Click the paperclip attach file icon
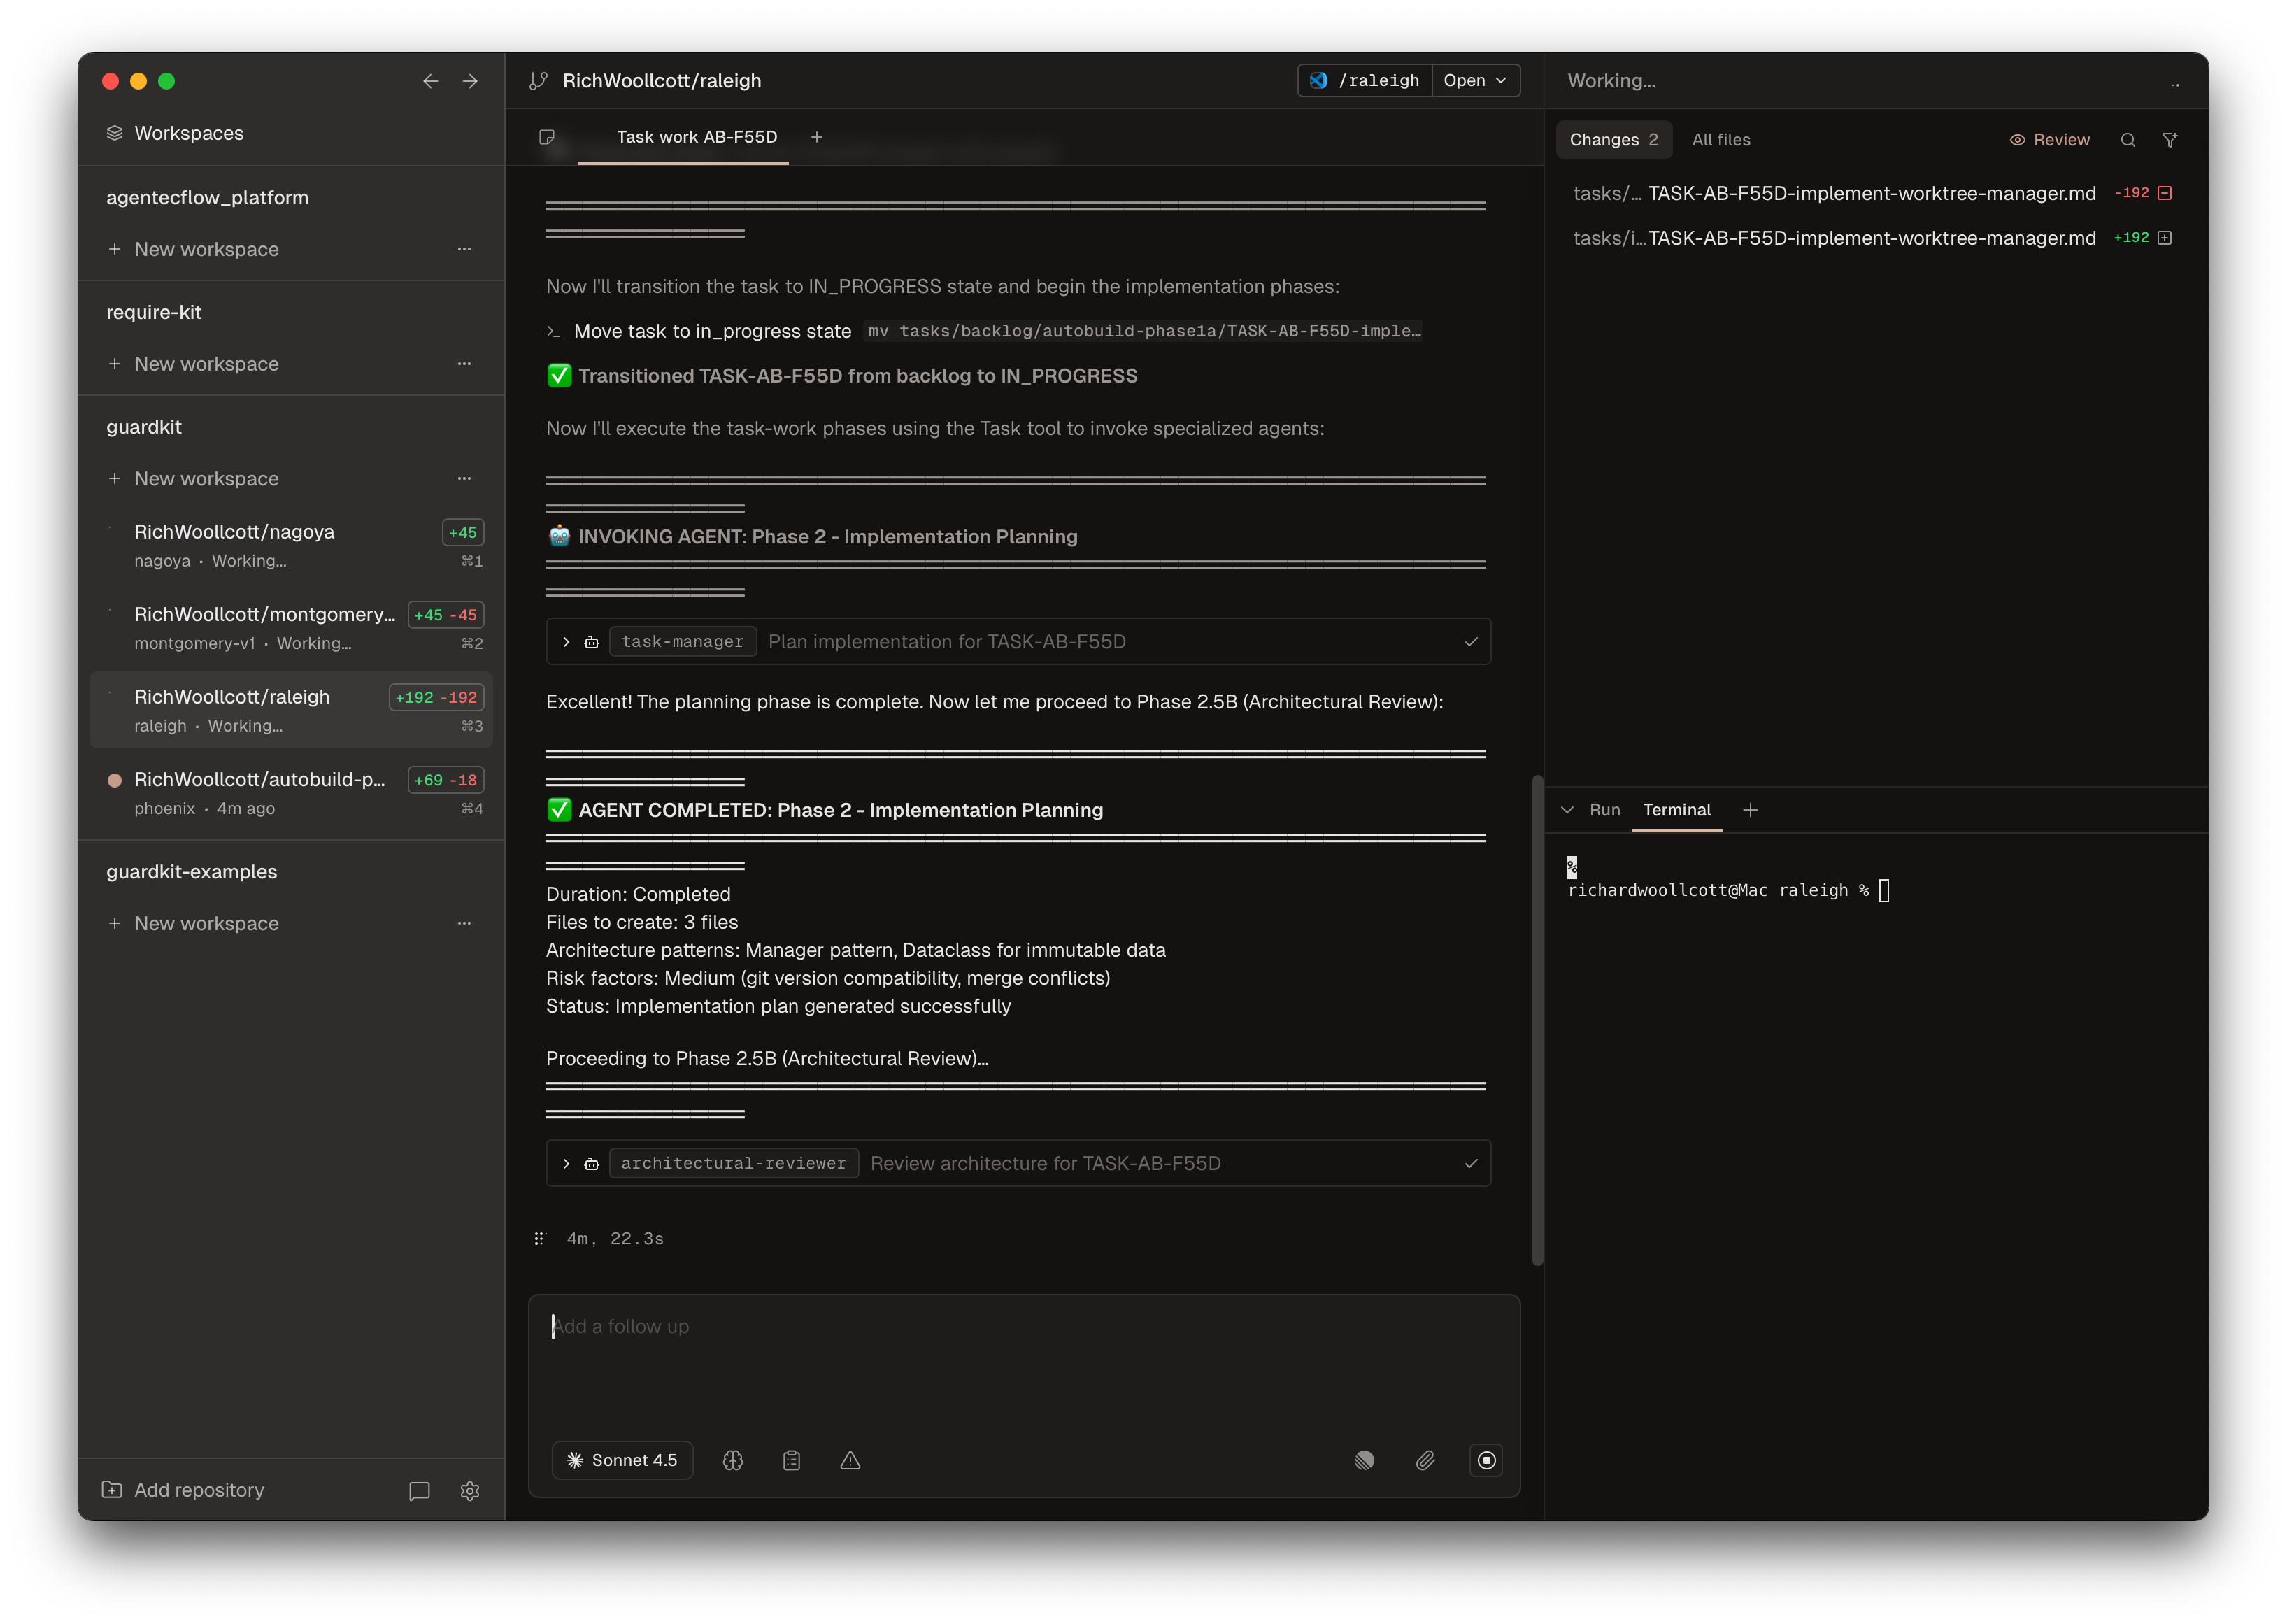The height and width of the screenshot is (1624, 2287). [x=1425, y=1460]
